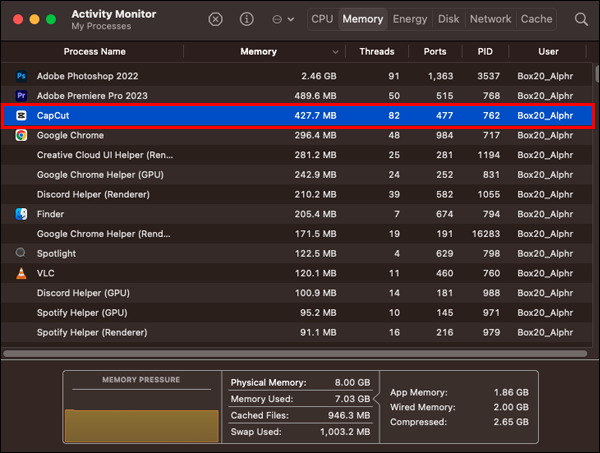Click the 296.4 MB memory value

tap(315, 135)
